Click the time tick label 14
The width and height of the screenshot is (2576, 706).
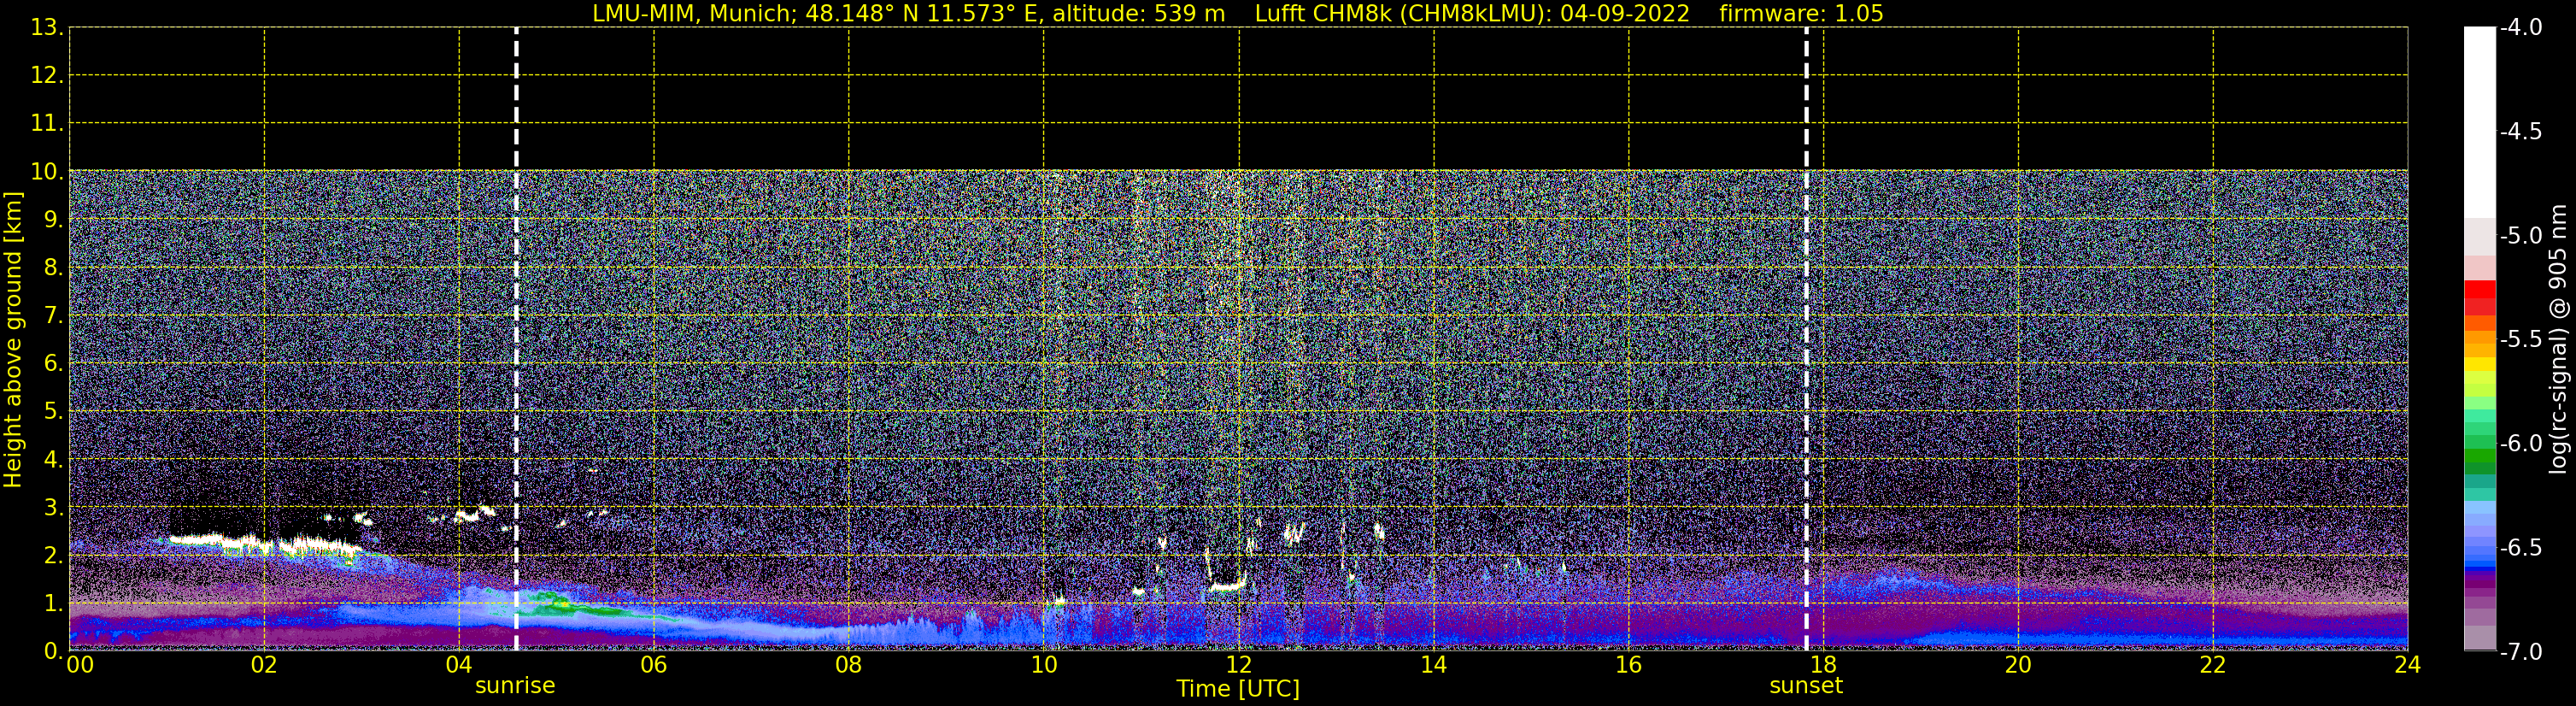pyautogui.click(x=1434, y=665)
